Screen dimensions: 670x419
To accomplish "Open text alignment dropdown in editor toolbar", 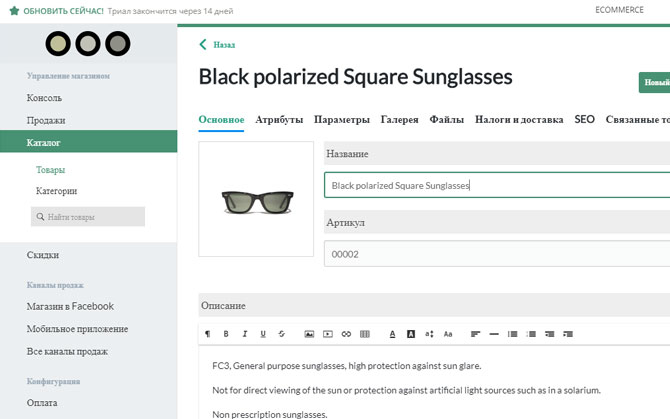I will (476, 333).
